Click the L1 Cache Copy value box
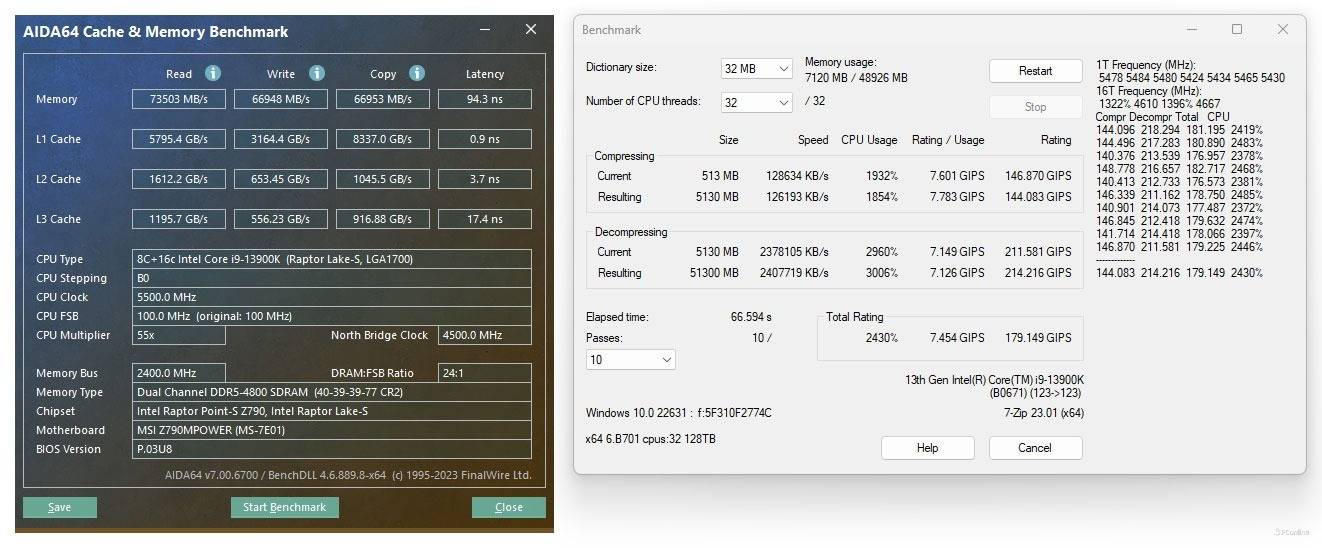This screenshot has height=548, width=1322. 382,139
